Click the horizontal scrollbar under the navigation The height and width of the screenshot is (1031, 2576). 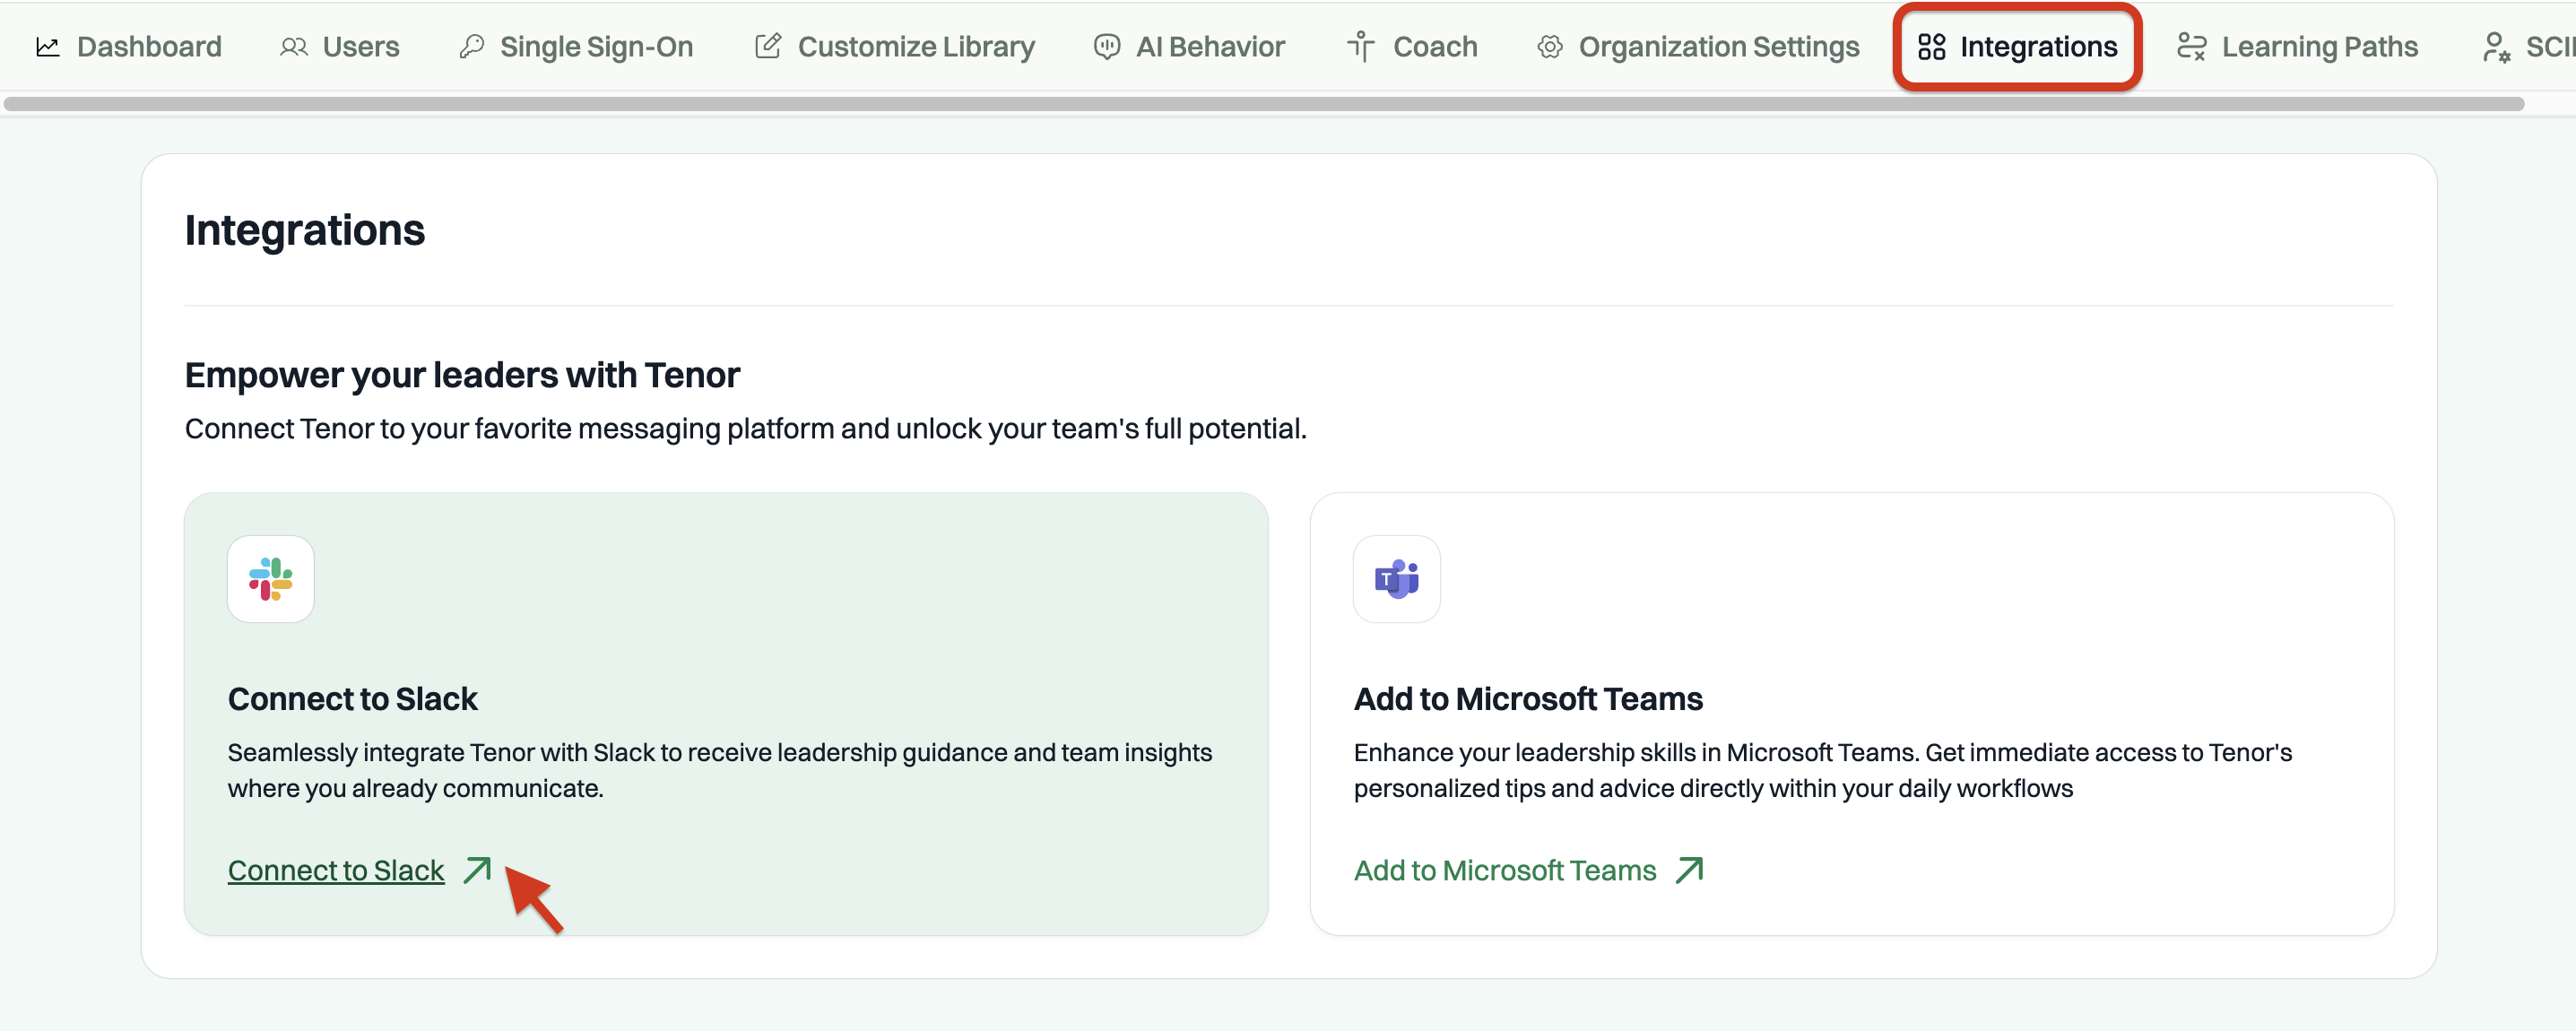click(x=1264, y=104)
